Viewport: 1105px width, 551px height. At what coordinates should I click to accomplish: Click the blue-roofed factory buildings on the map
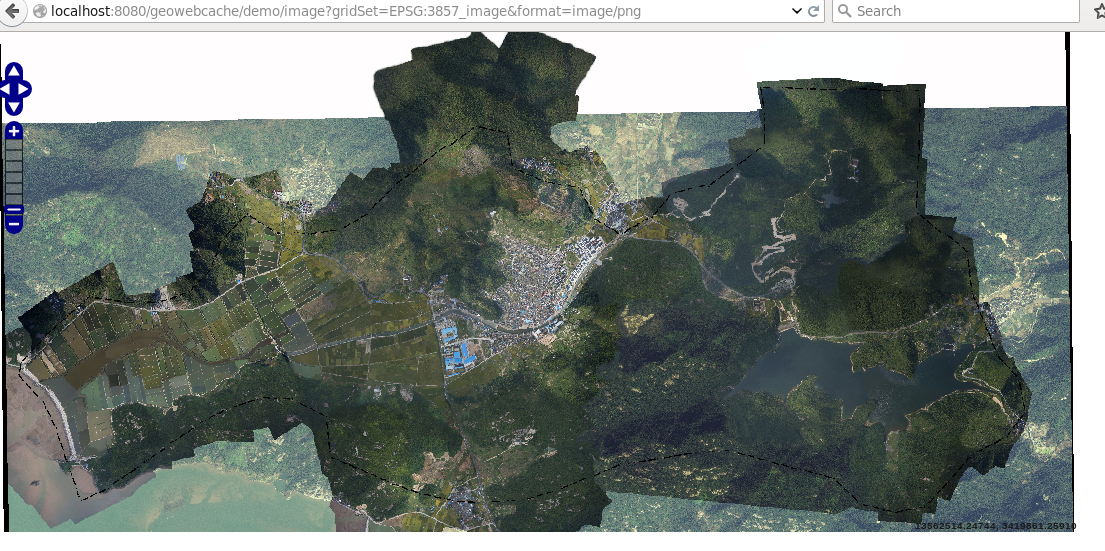(x=458, y=351)
